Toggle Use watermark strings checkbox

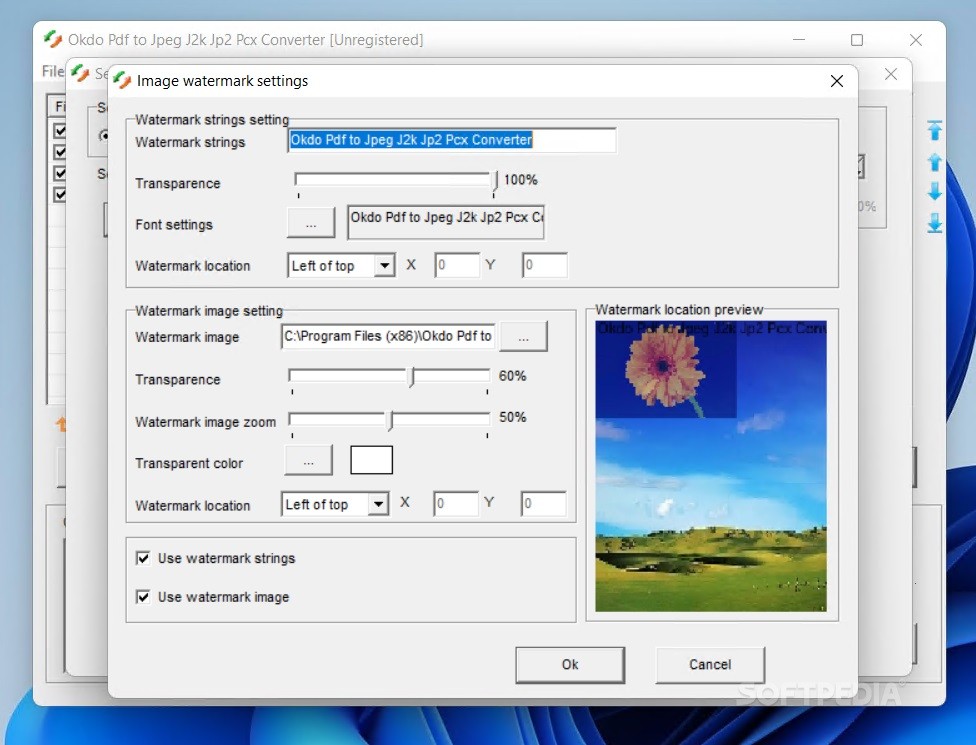point(143,558)
